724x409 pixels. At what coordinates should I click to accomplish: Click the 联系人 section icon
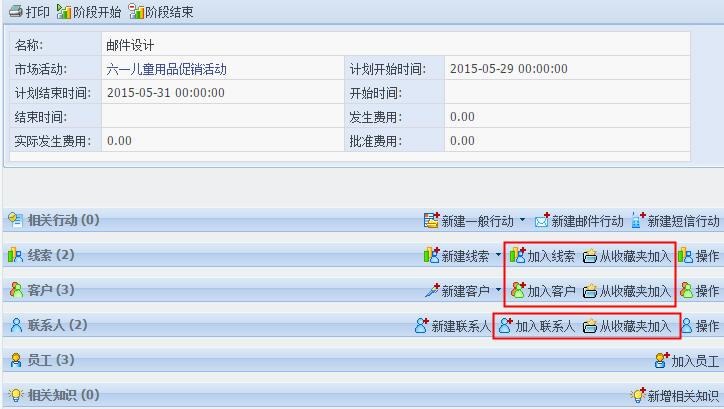click(16, 325)
